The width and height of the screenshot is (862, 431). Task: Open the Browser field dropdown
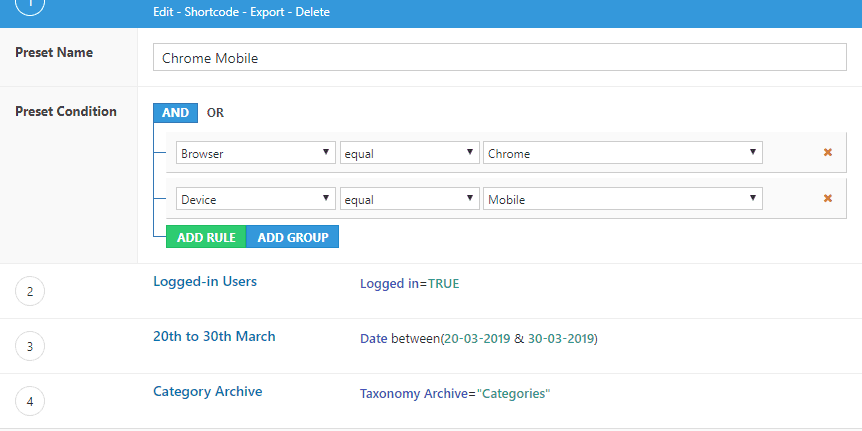click(255, 154)
